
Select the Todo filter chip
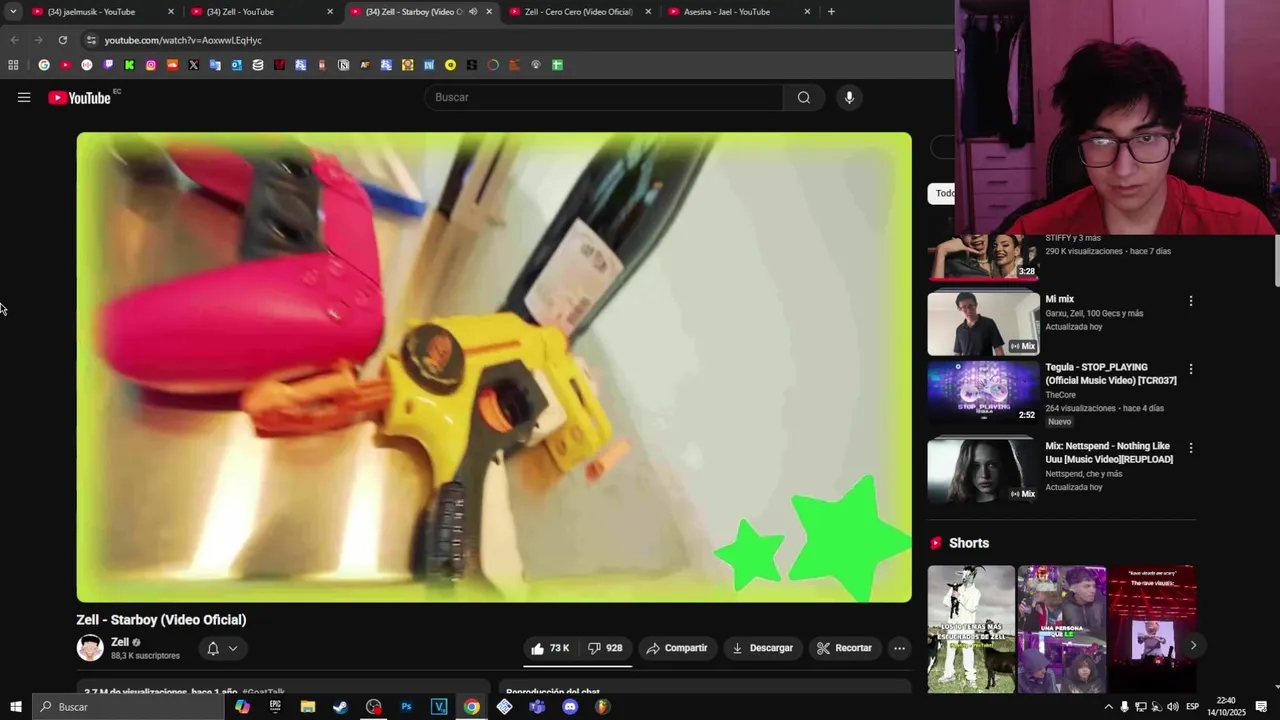943,193
